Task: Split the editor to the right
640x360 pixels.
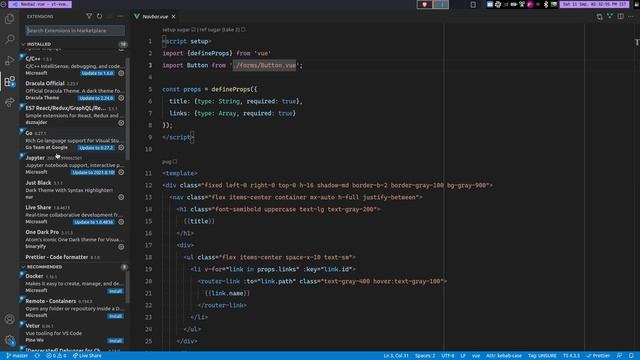Action: (620, 16)
